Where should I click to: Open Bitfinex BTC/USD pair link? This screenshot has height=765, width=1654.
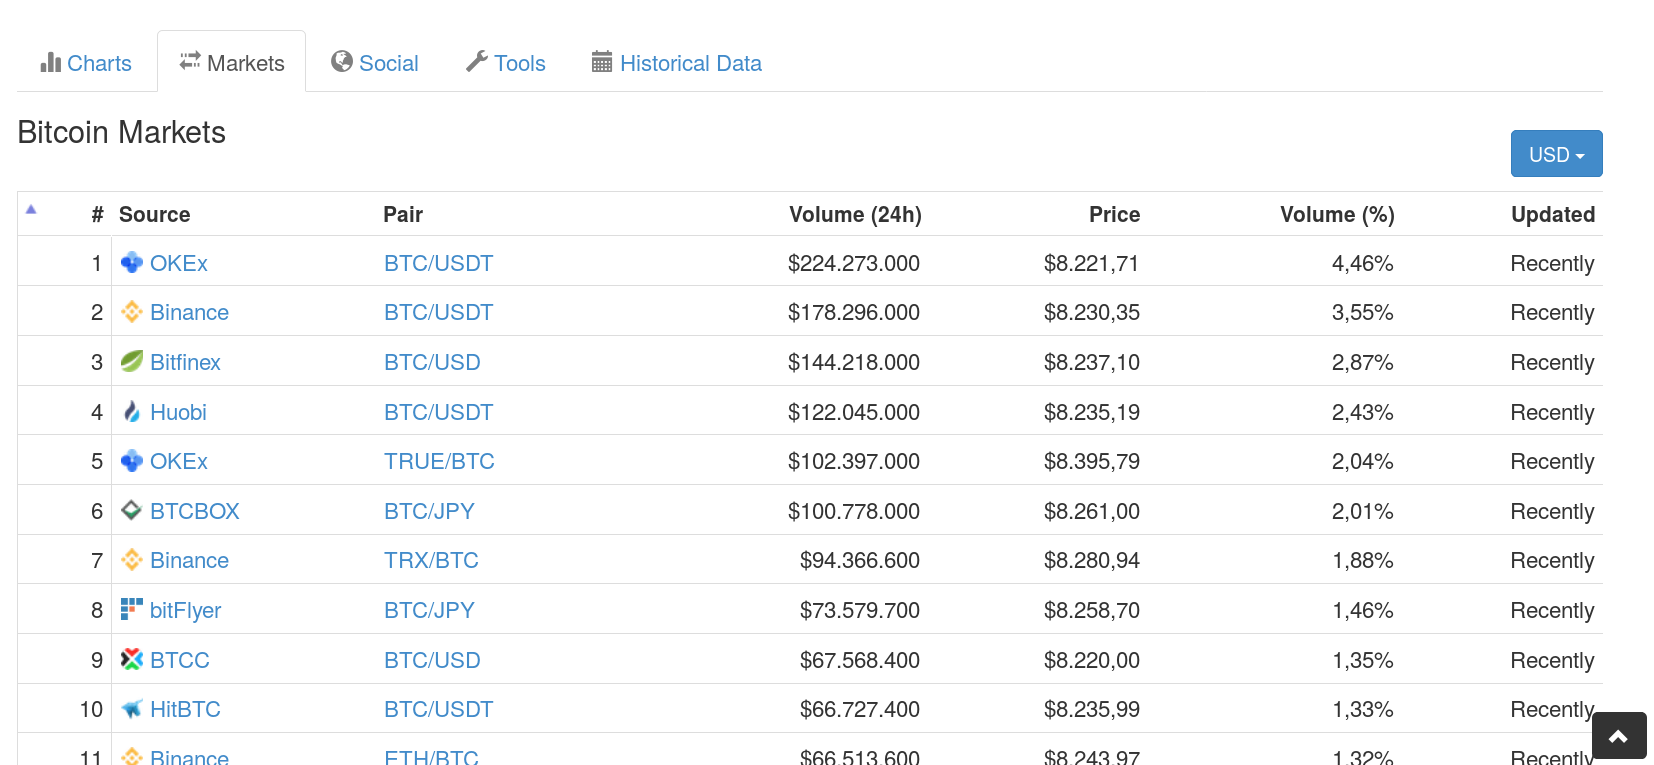432,362
